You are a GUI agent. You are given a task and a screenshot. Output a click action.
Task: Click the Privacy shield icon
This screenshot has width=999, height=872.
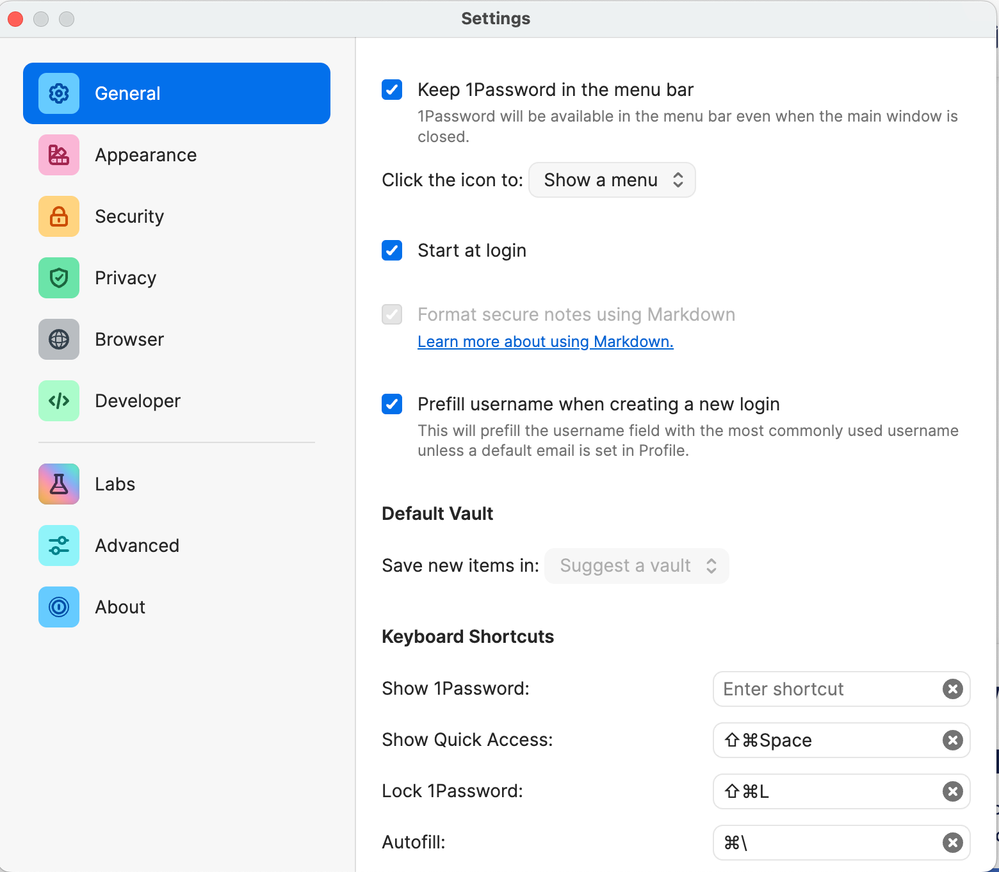point(59,278)
